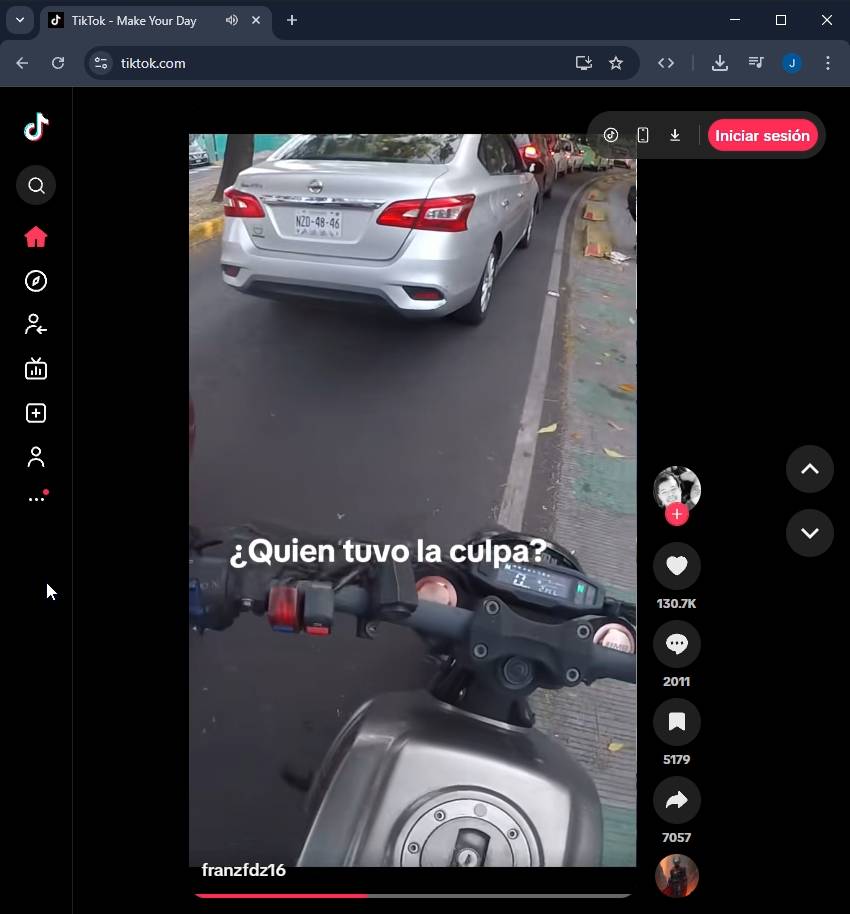
Task: Click the Iniciar sesión button
Action: click(762, 136)
